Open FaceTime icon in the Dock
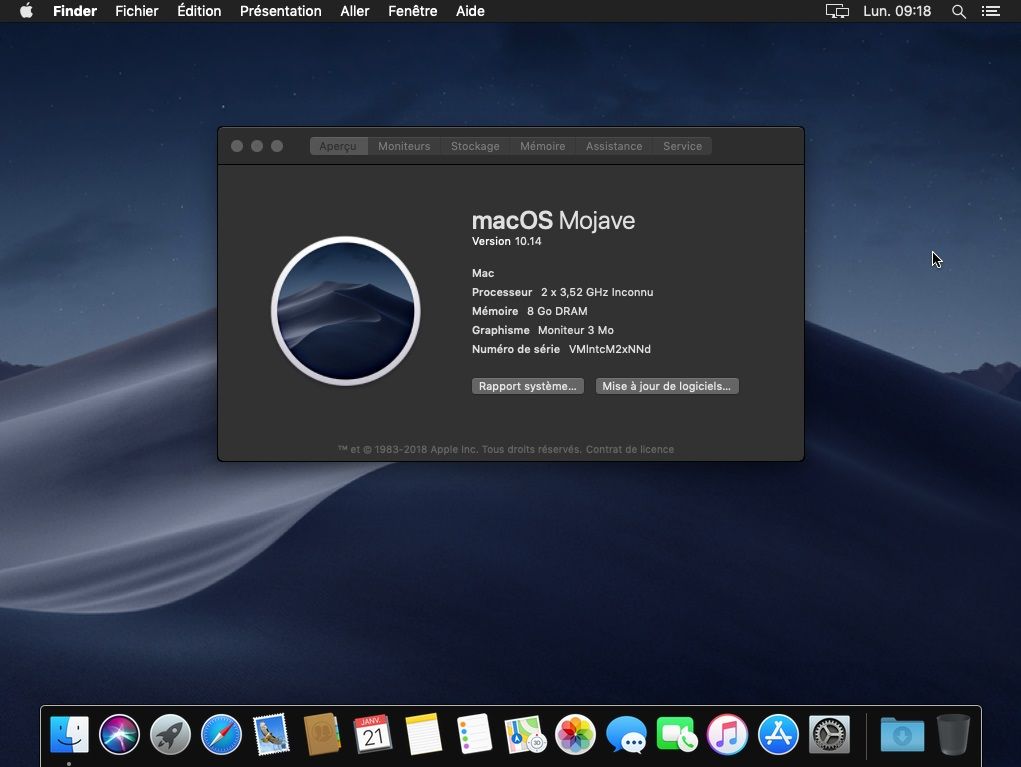This screenshot has height=767, width=1021. point(677,734)
